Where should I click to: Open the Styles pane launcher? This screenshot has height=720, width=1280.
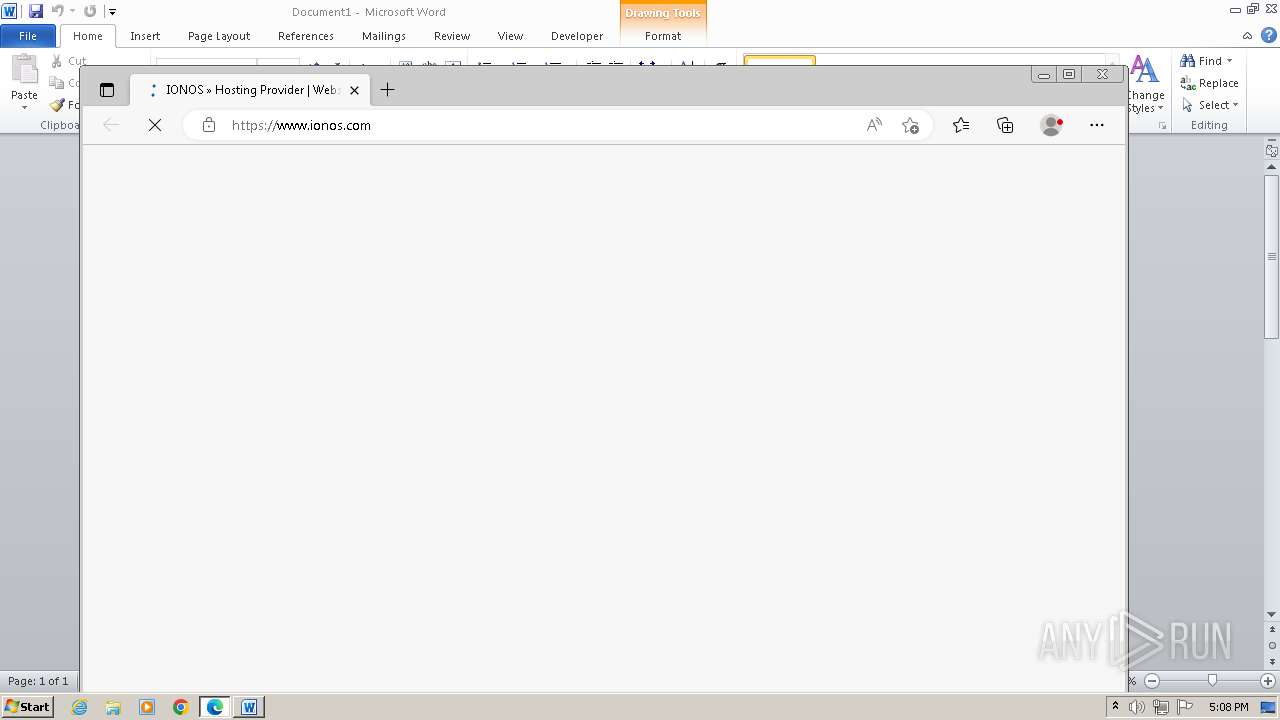pyautogui.click(x=1162, y=126)
